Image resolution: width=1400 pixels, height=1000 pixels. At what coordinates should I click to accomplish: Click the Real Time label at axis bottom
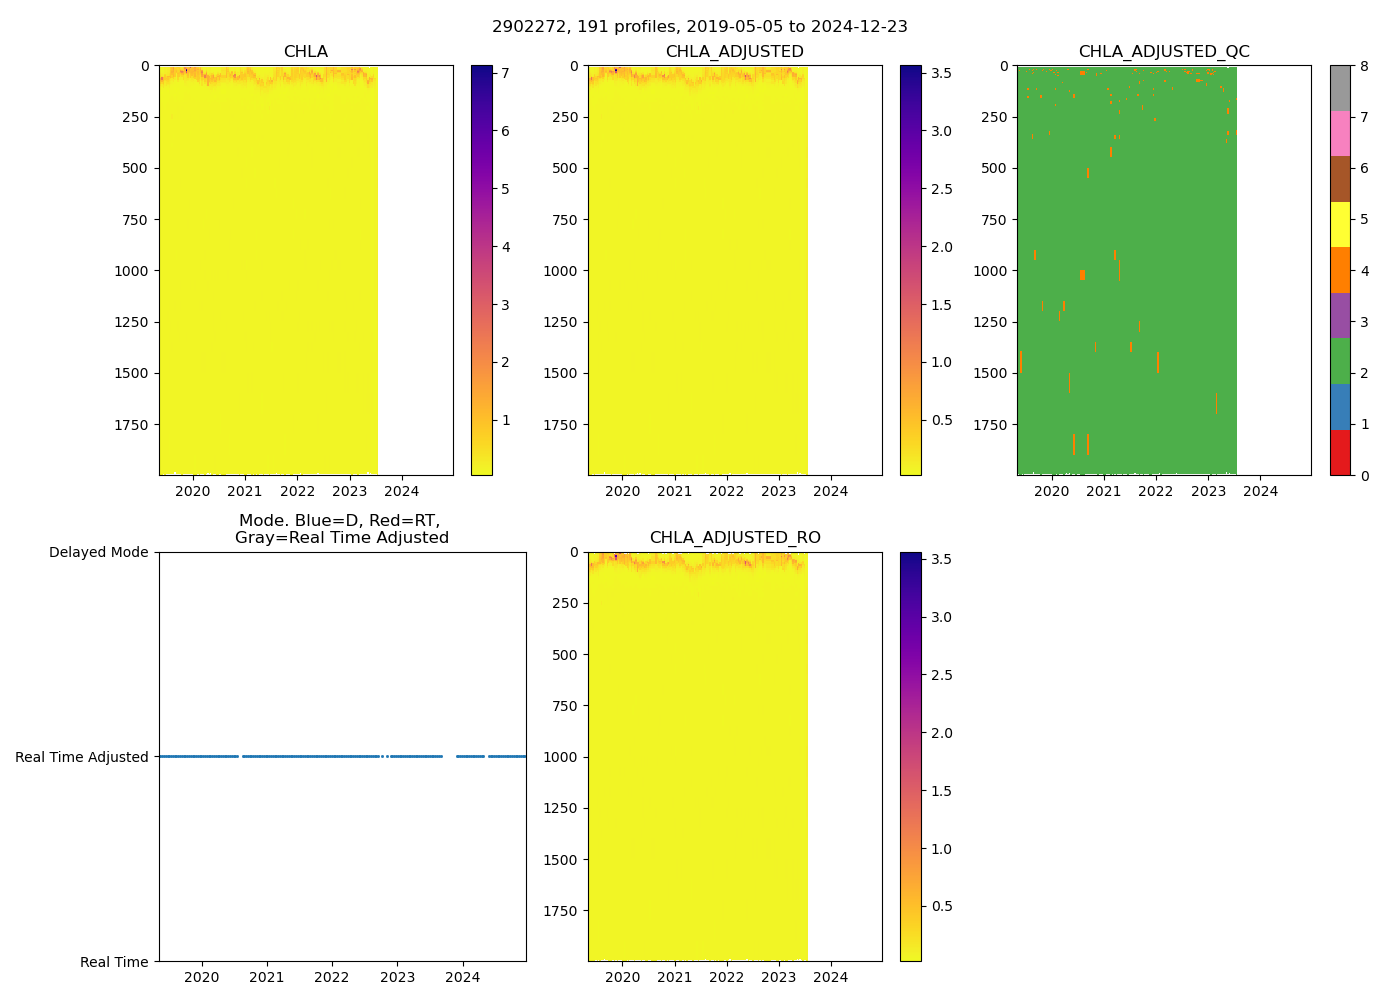(x=114, y=962)
